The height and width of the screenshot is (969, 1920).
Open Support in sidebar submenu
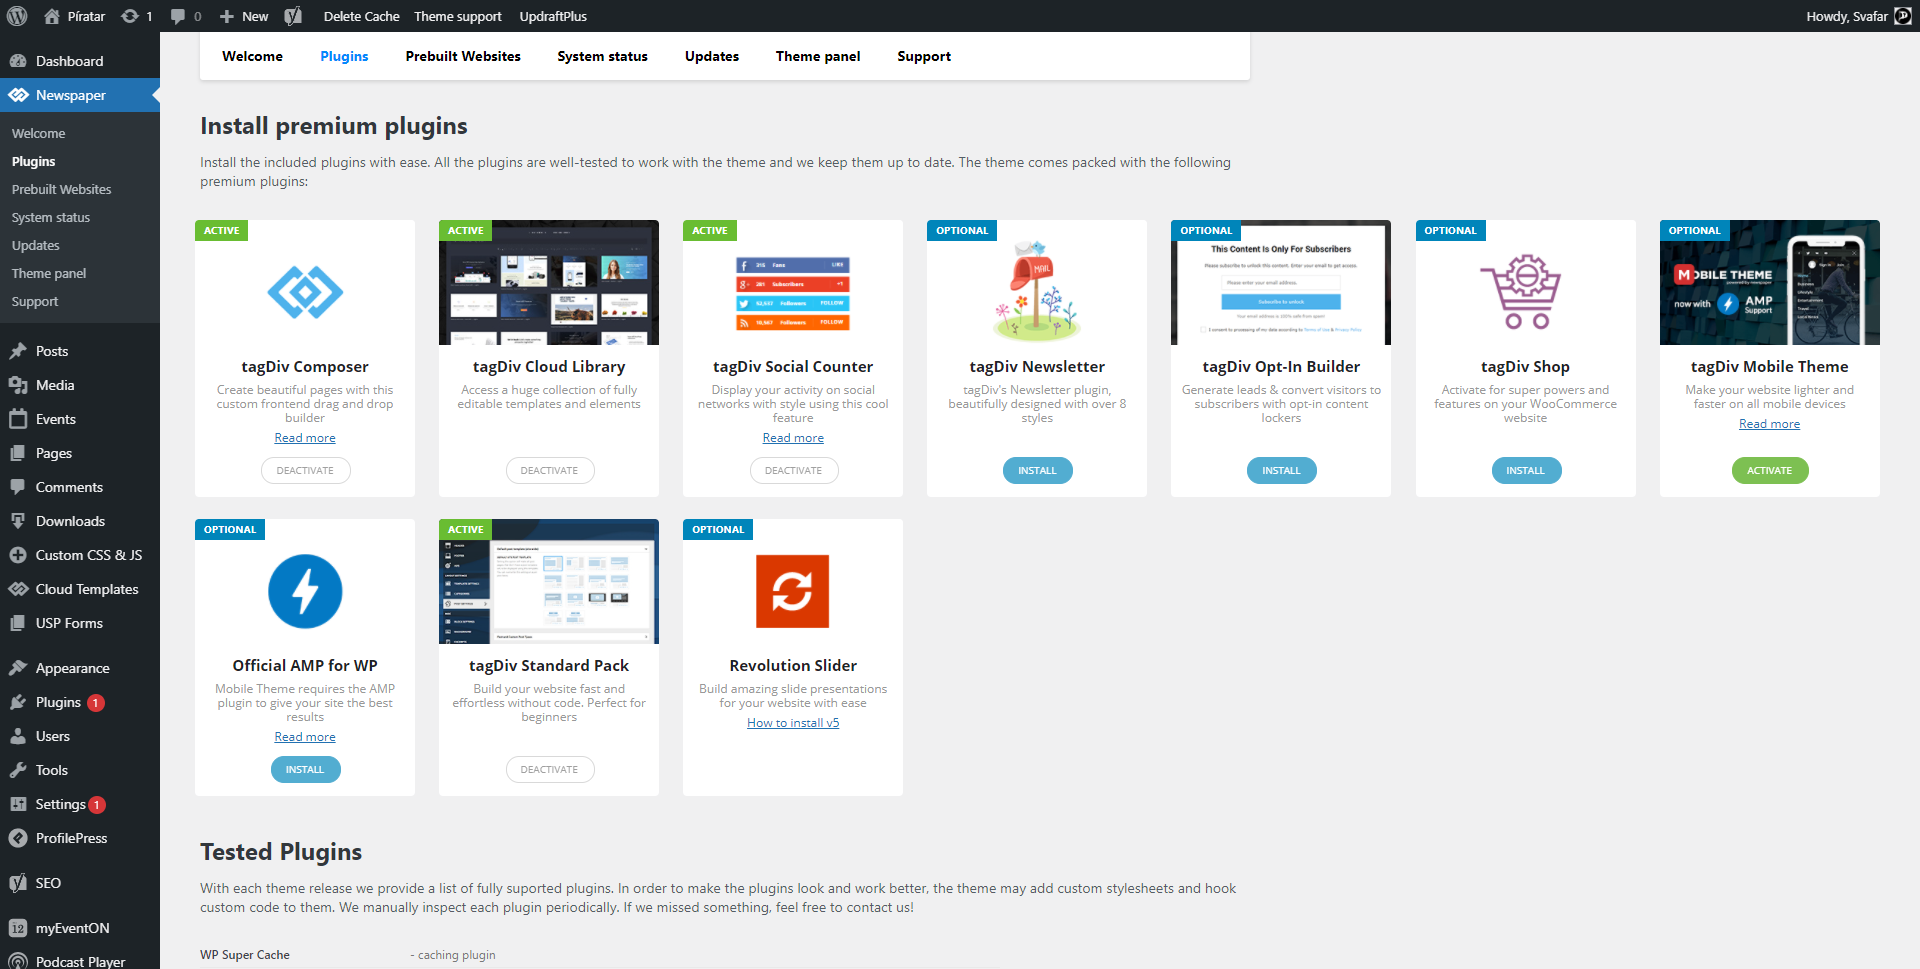point(35,301)
